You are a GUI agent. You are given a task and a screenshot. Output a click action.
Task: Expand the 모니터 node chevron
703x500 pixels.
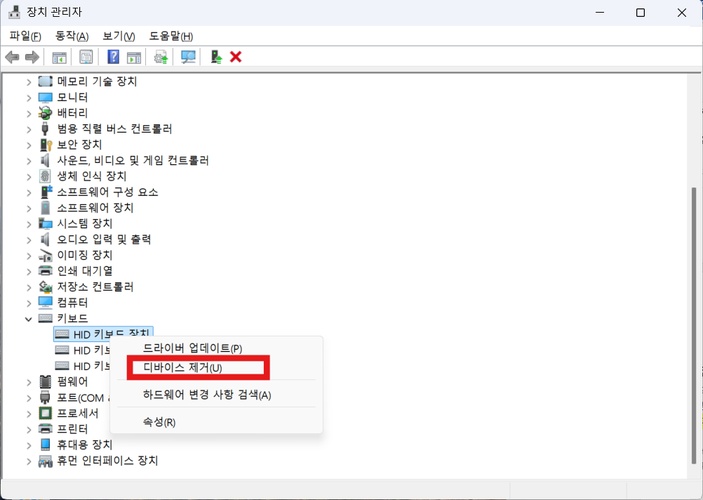pos(29,98)
